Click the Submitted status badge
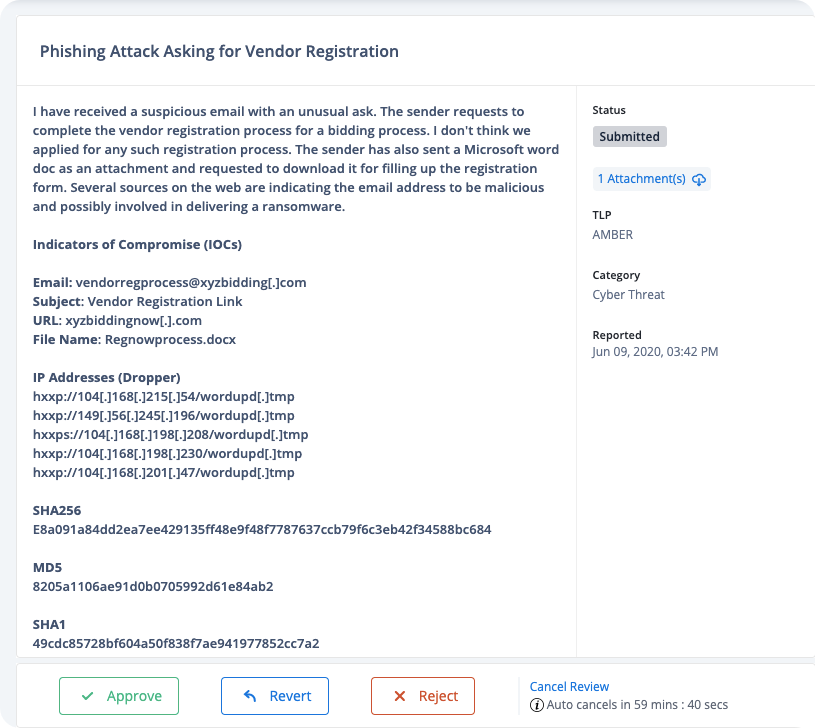815x728 pixels. pos(629,137)
